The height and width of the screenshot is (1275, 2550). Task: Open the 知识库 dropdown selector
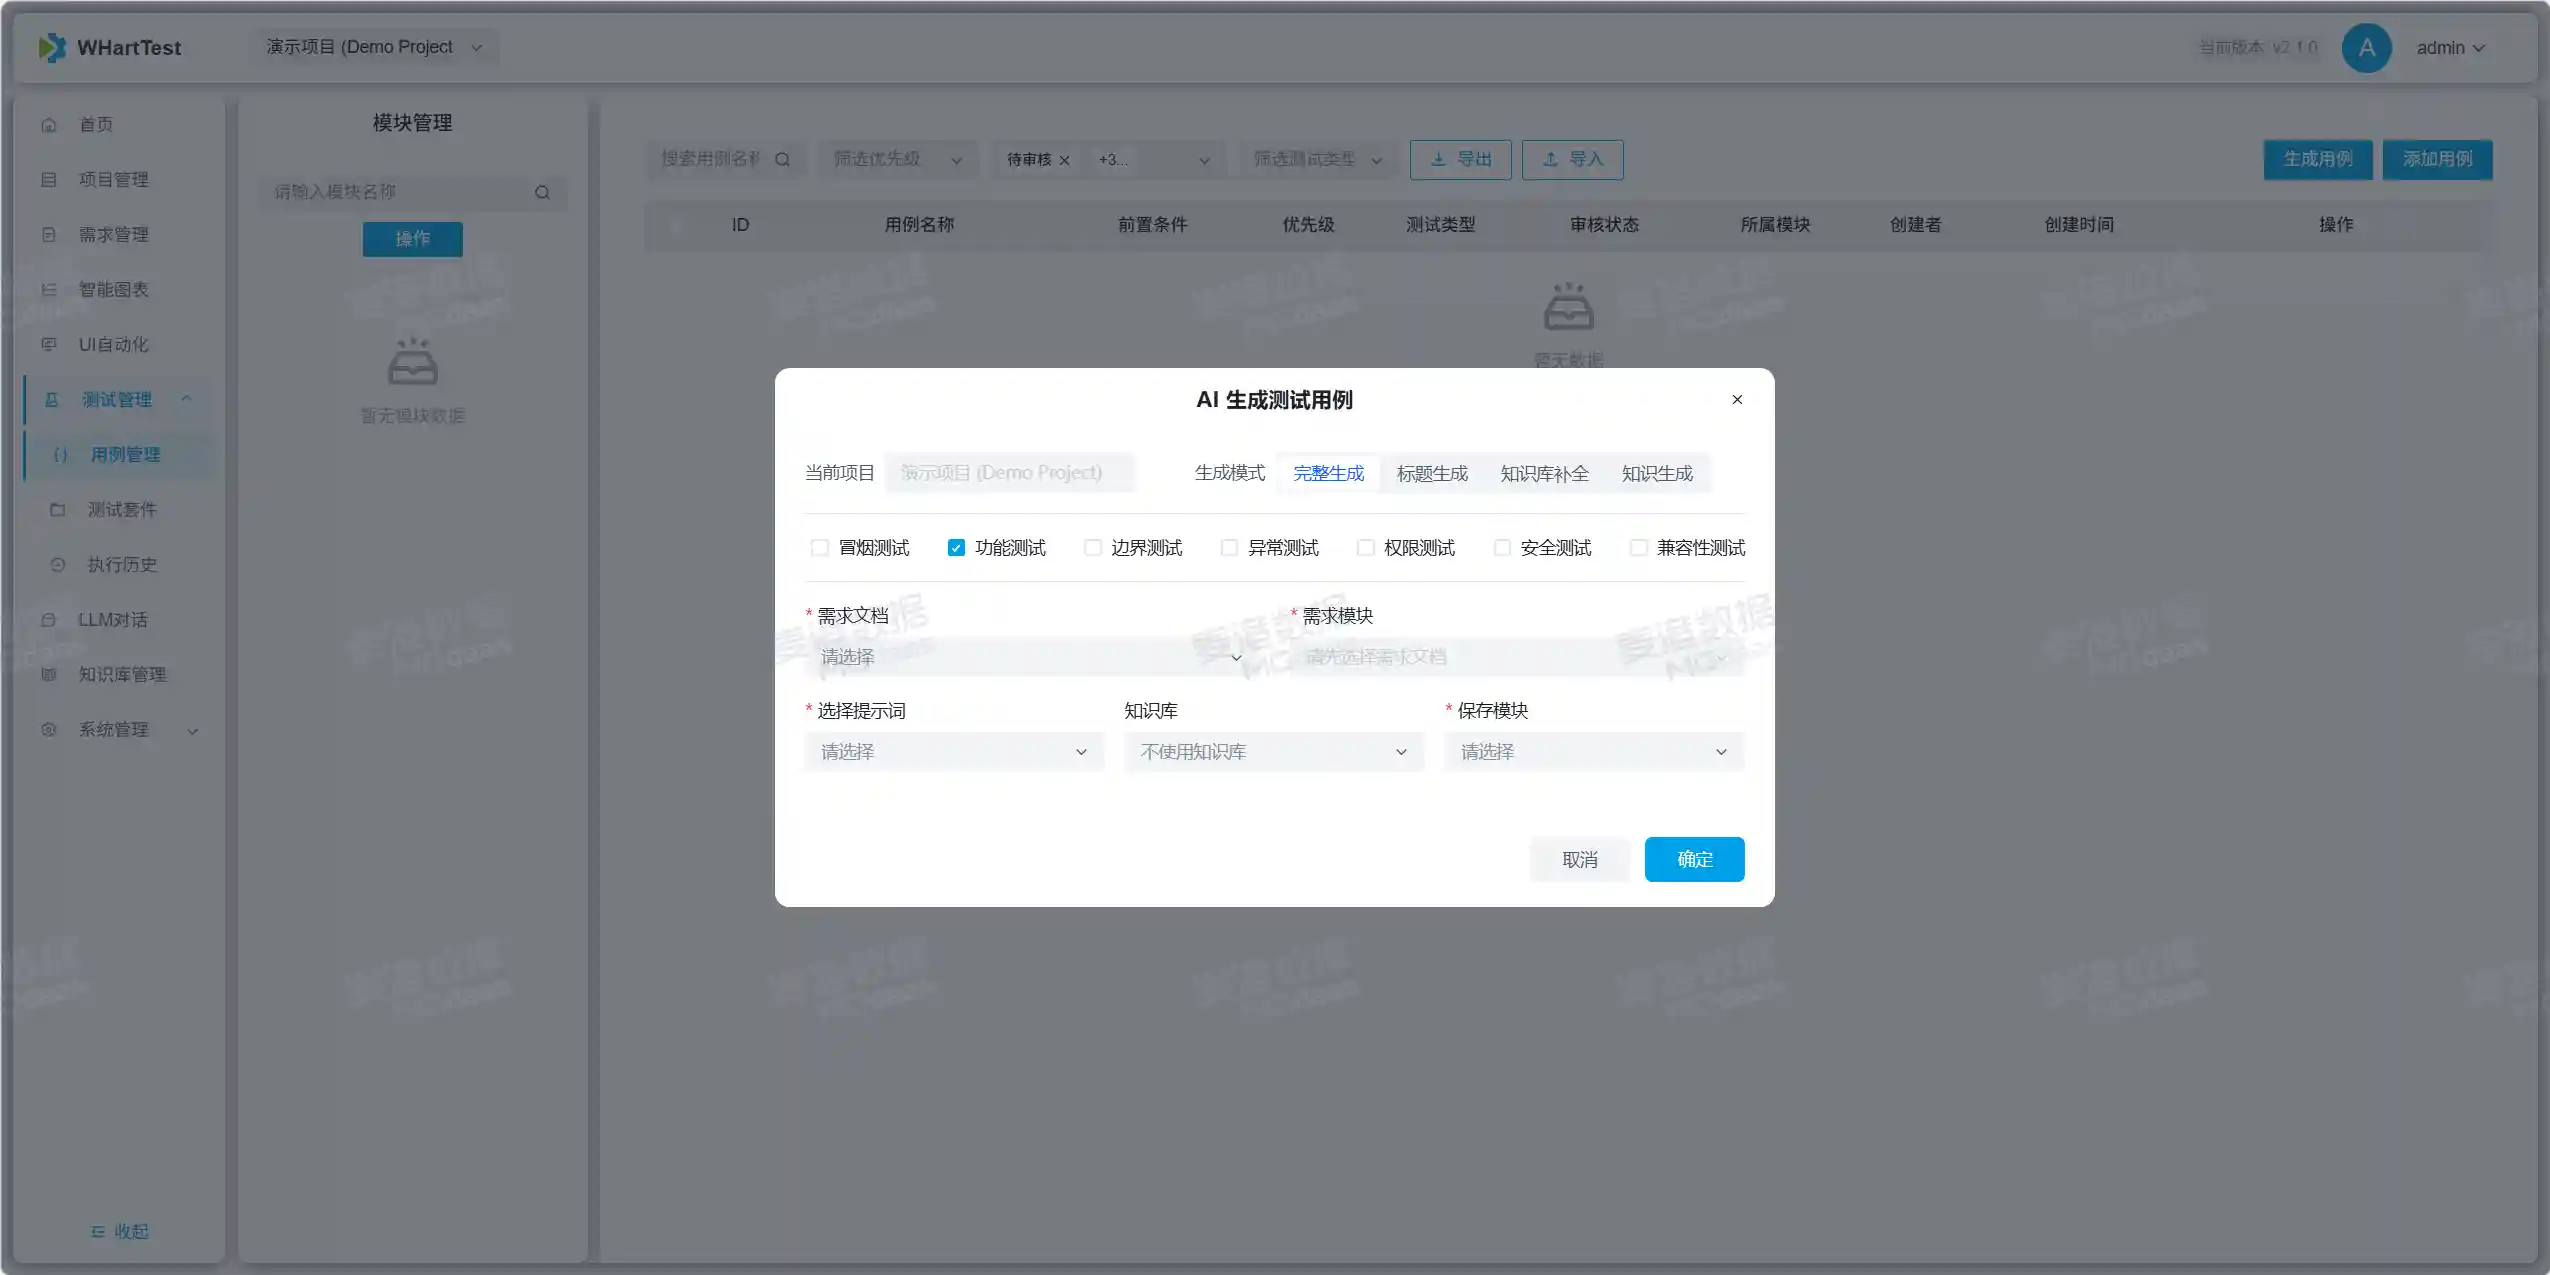tap(1273, 752)
